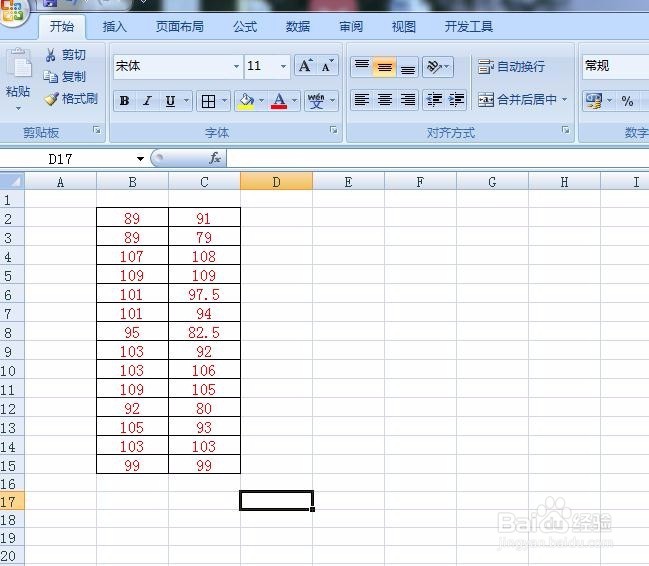Select cell containing 82.5
649x566 pixels.
(x=204, y=332)
